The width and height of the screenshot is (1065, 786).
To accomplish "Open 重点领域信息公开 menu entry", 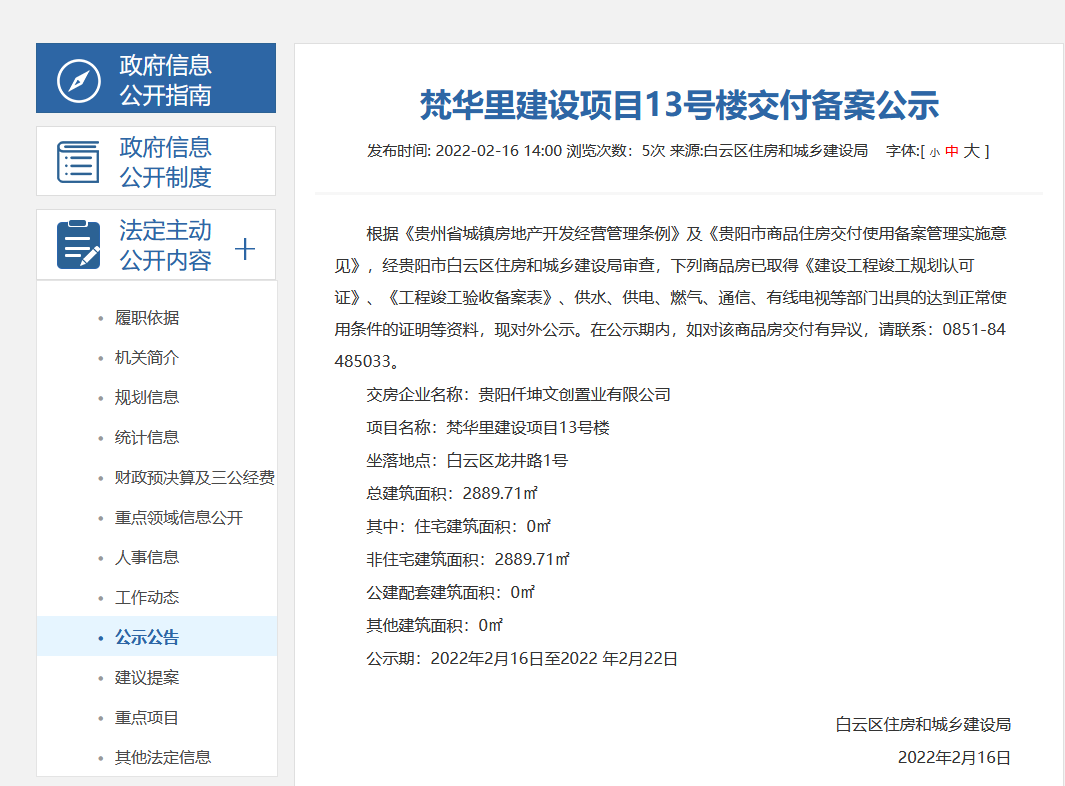I will [x=179, y=518].
